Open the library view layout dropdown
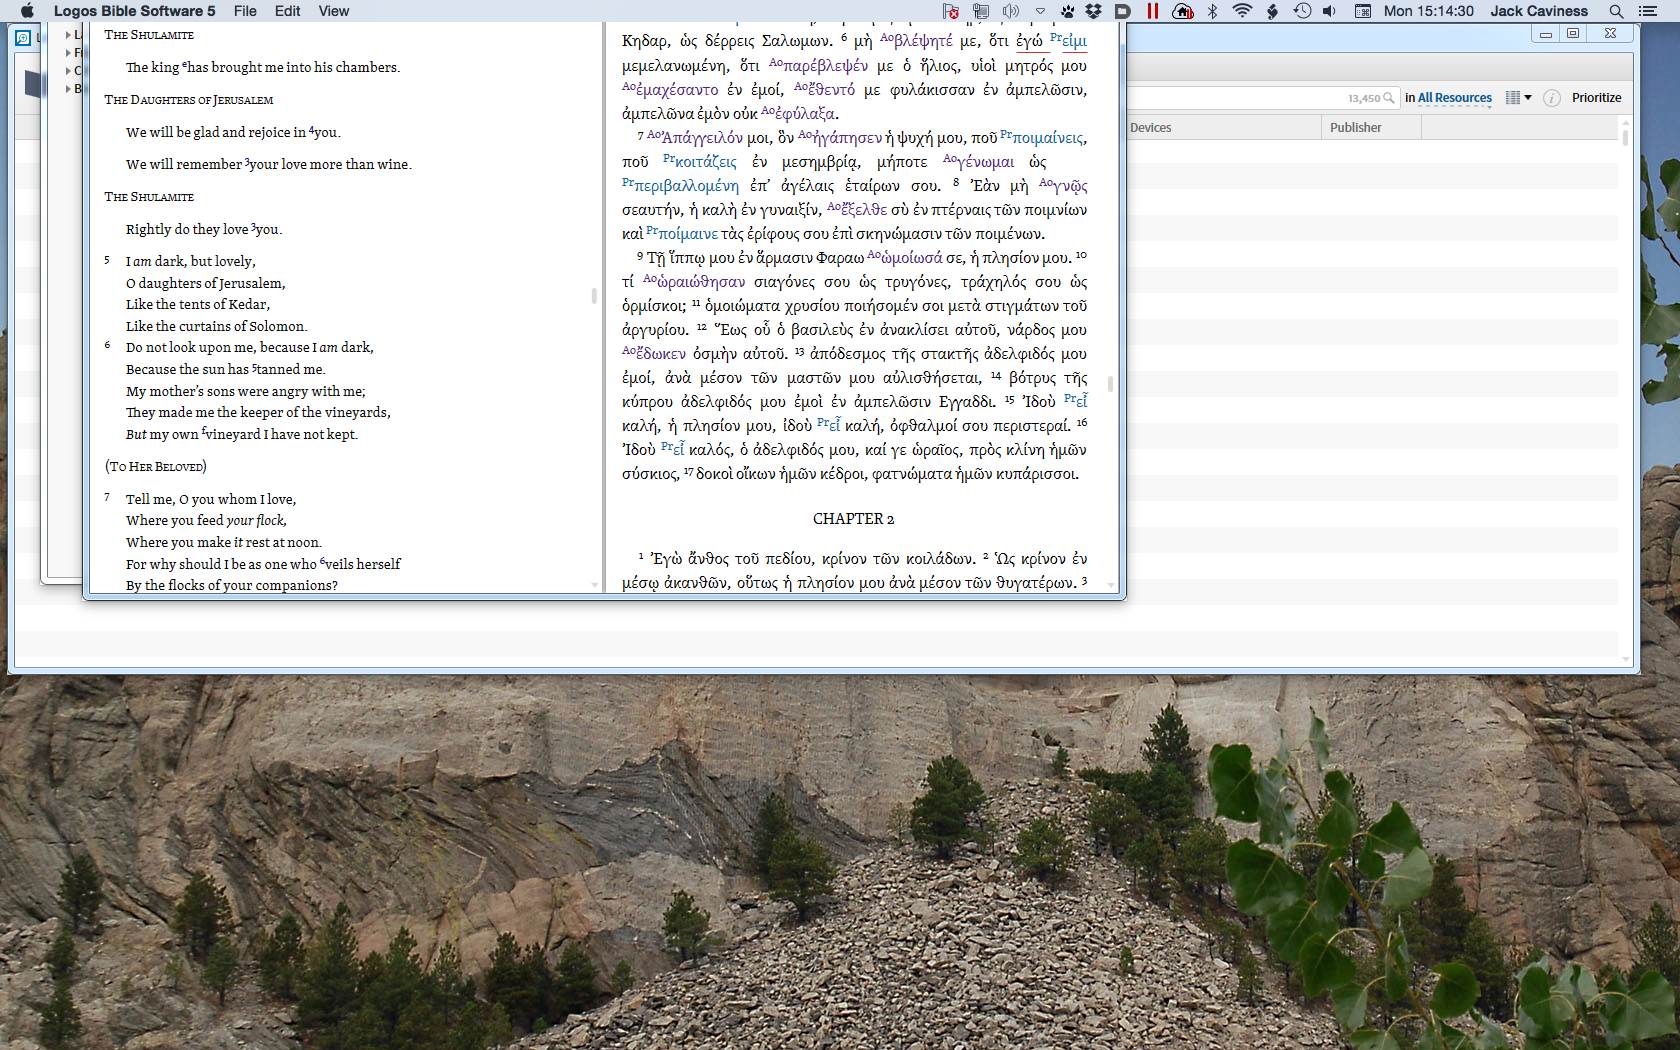The image size is (1680, 1050). pyautogui.click(x=1518, y=98)
